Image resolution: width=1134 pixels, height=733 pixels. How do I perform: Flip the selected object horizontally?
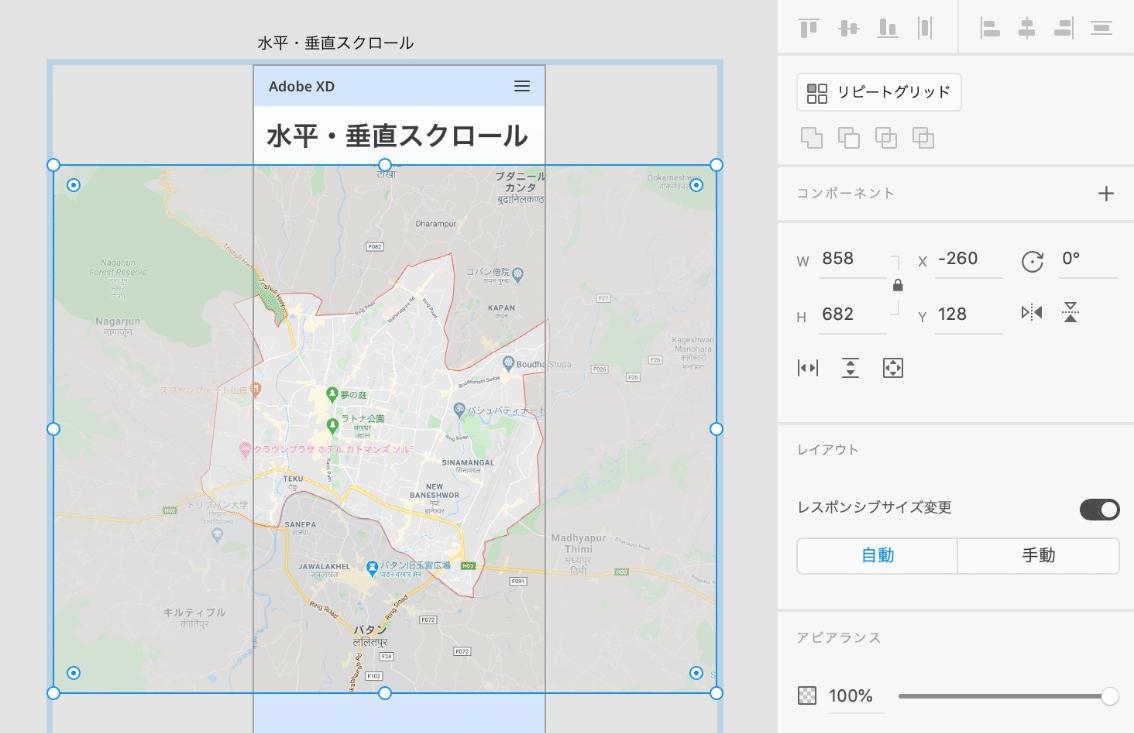pos(1033,313)
